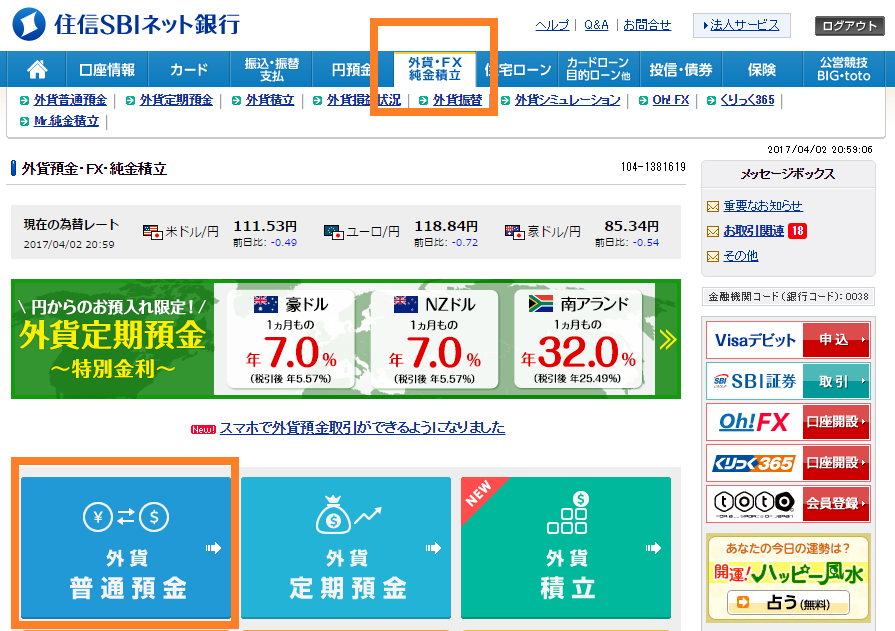Open the カード menu tab
The width and height of the screenshot is (895, 631).
[189, 70]
